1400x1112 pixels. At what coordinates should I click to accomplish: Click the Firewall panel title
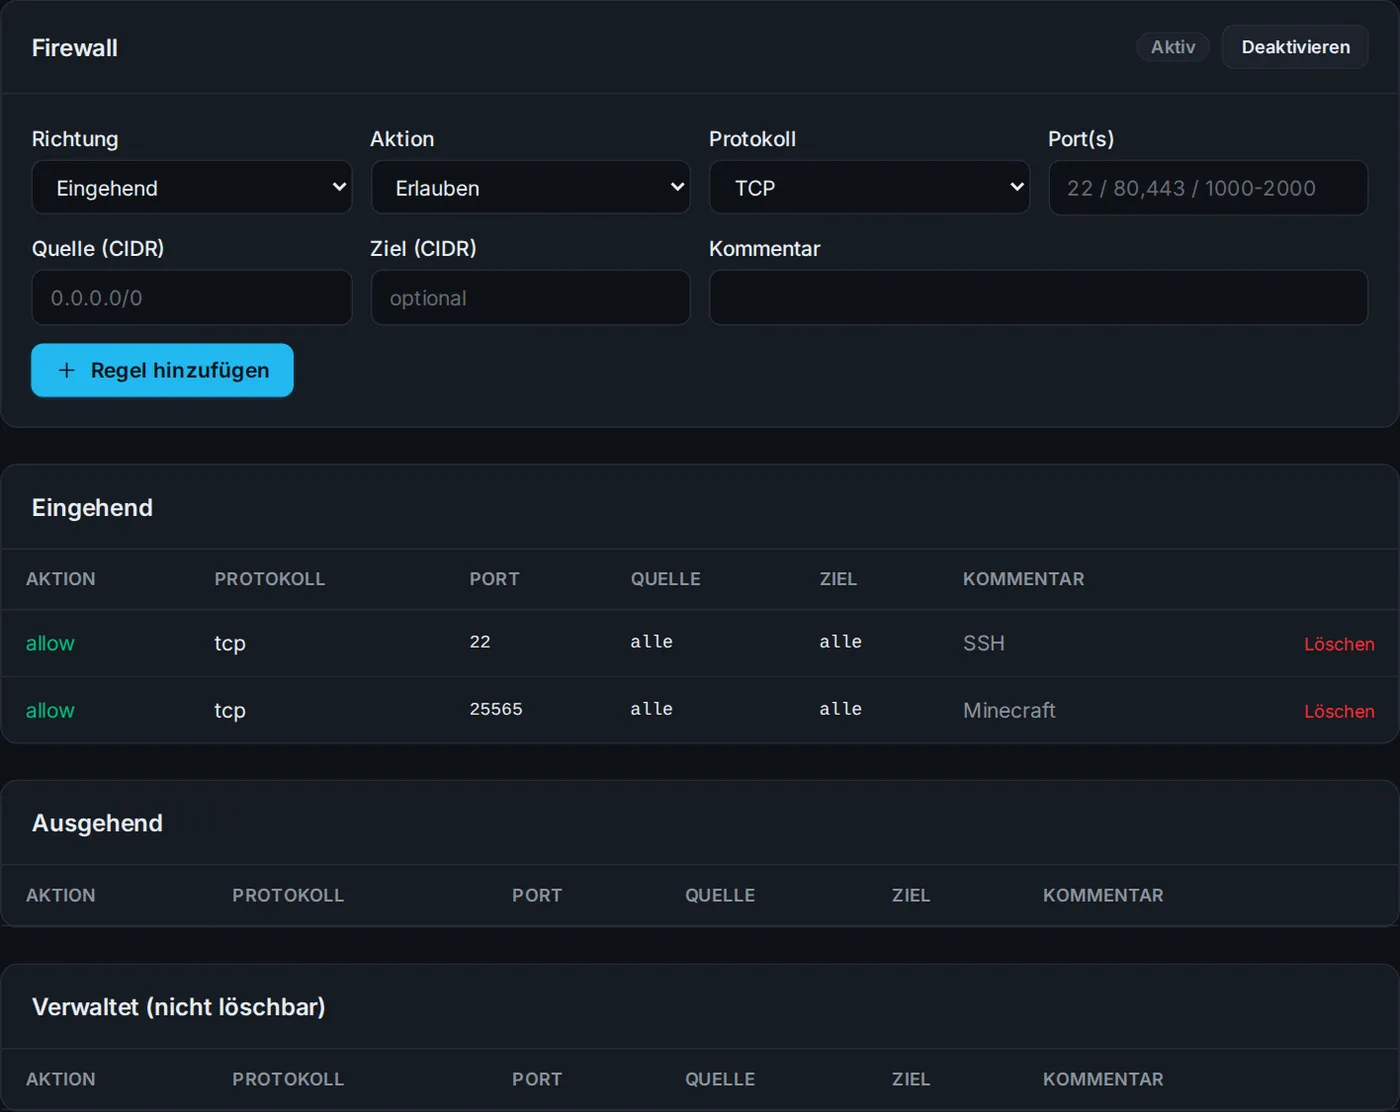75,48
